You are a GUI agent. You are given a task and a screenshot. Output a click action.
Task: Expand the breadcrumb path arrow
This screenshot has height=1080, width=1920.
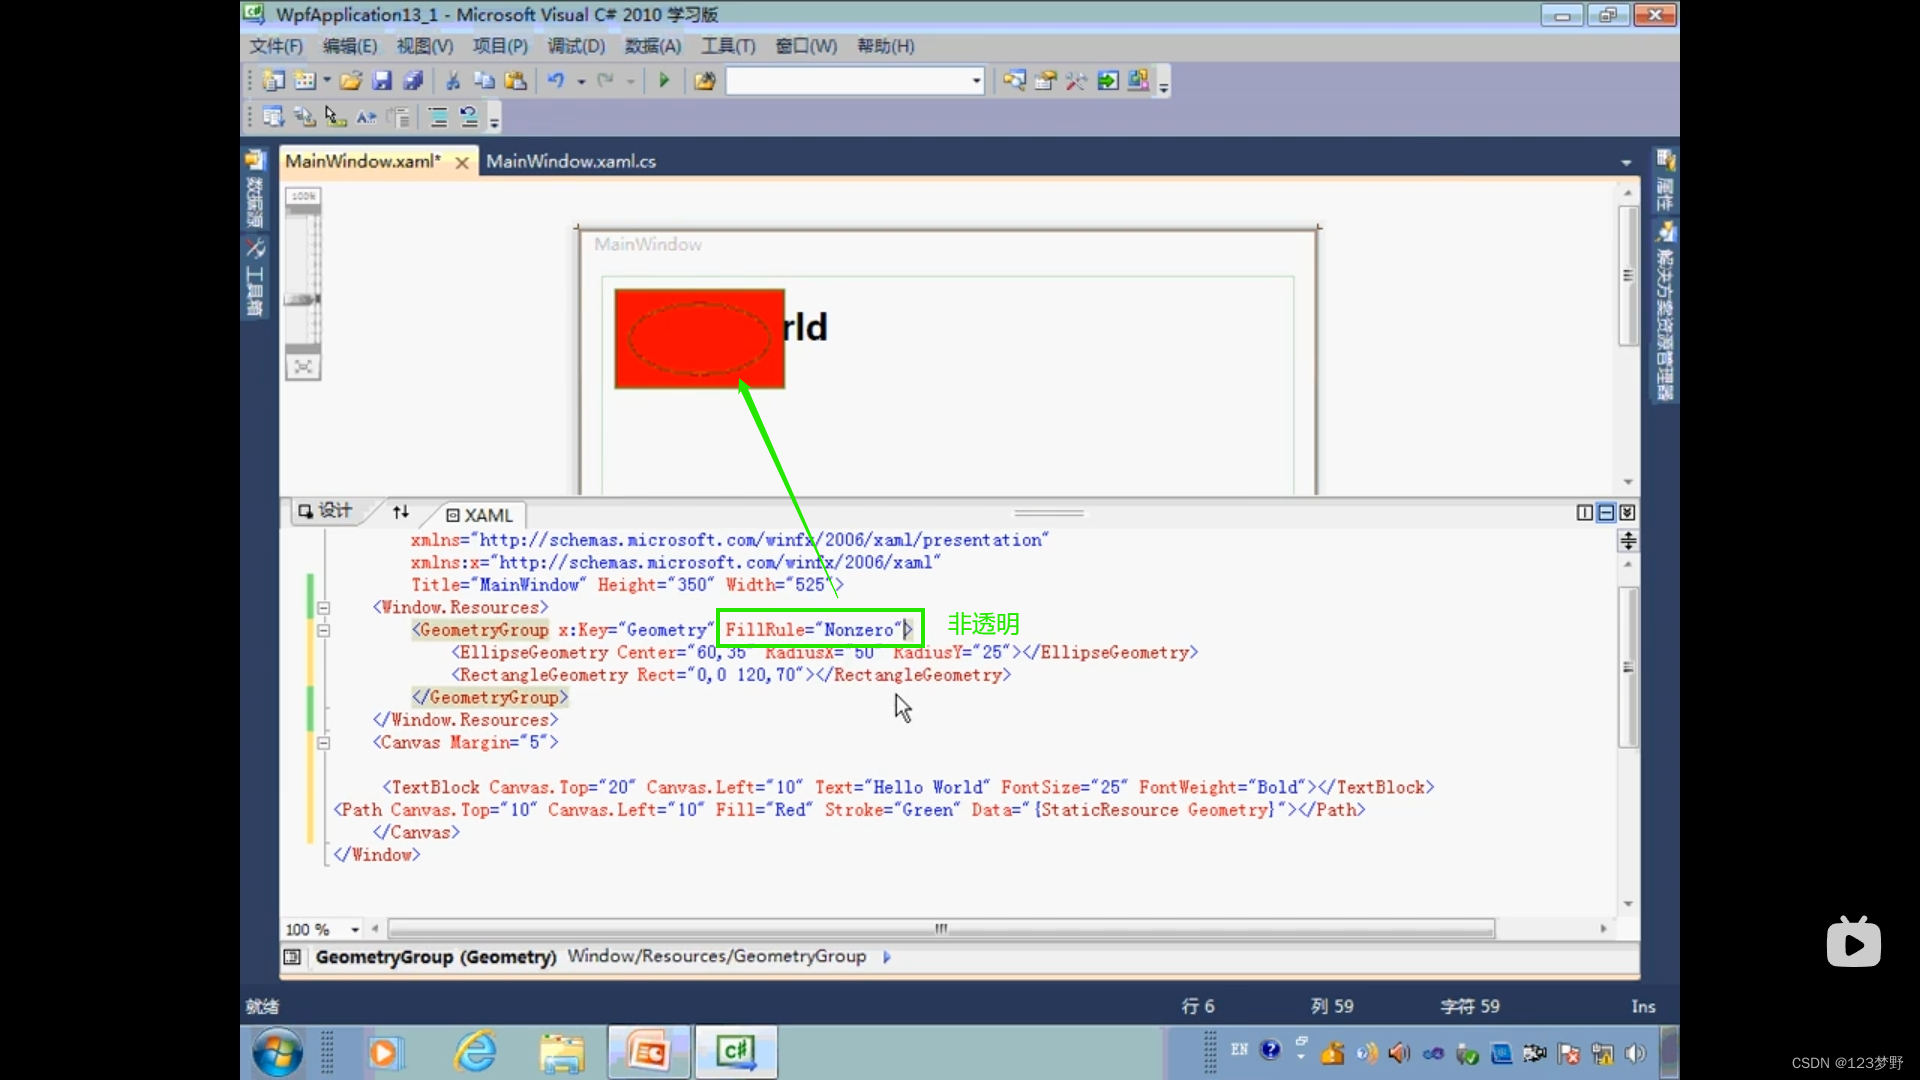887,957
